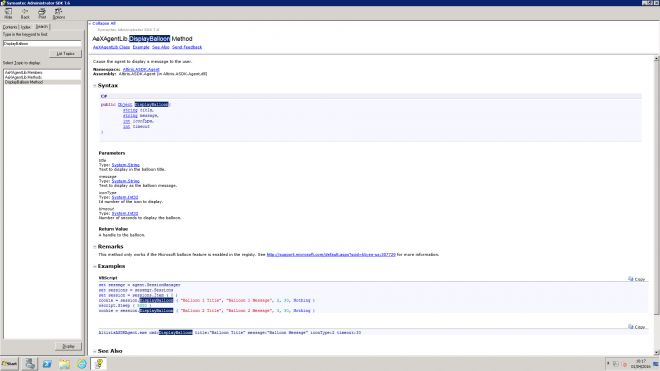
Task: Select AeXAgentLib Members in topic list
Action: tap(24, 72)
